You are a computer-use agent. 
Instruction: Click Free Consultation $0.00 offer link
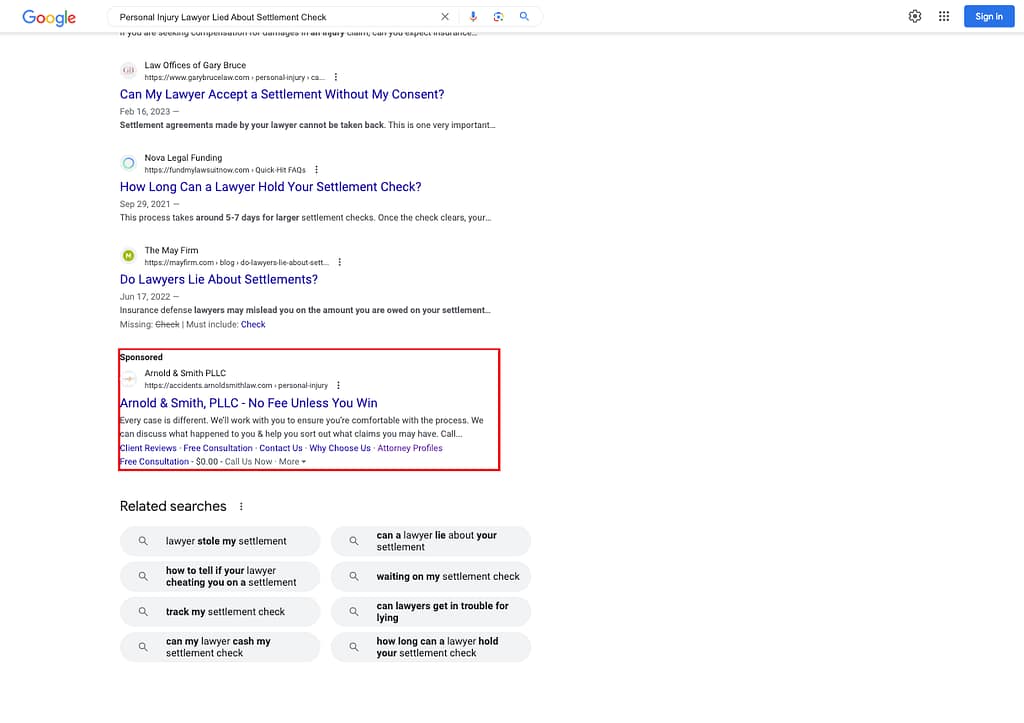point(154,462)
